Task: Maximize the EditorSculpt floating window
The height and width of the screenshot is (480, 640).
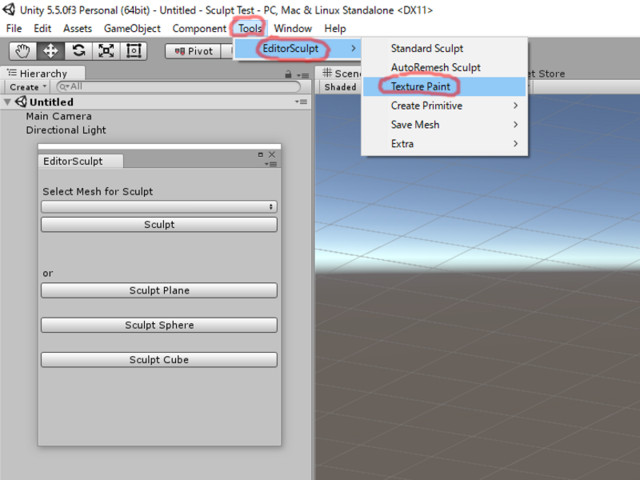Action: (x=260, y=154)
